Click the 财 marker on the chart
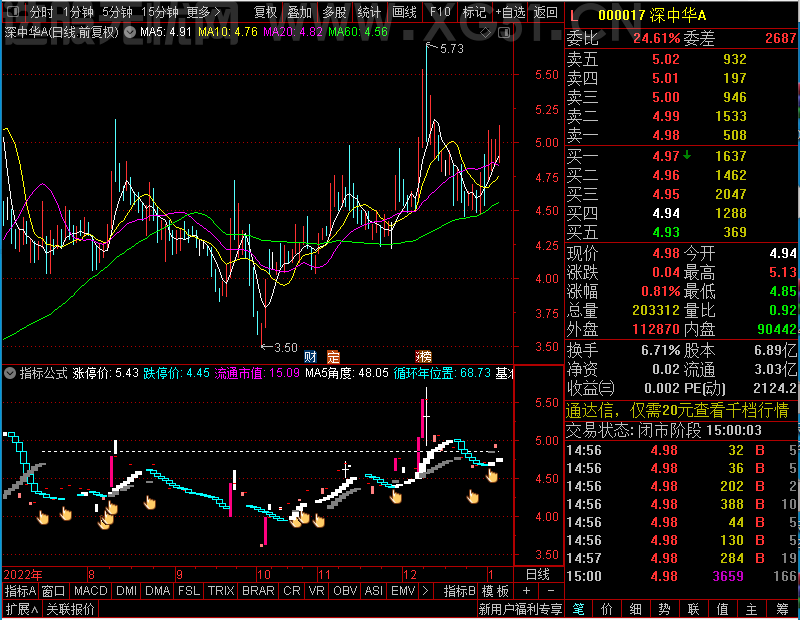This screenshot has height=620, width=800. click(x=310, y=356)
